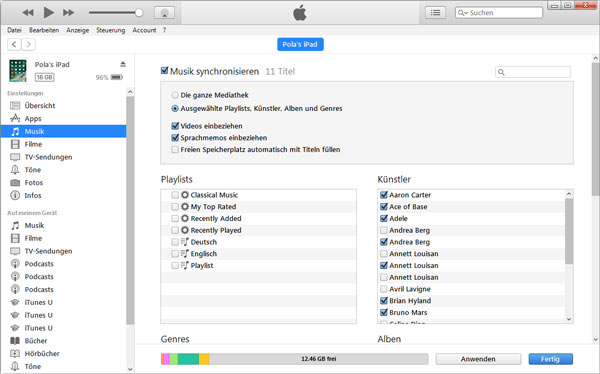
Task: Open the list view icon beside Suchen
Action: click(435, 13)
